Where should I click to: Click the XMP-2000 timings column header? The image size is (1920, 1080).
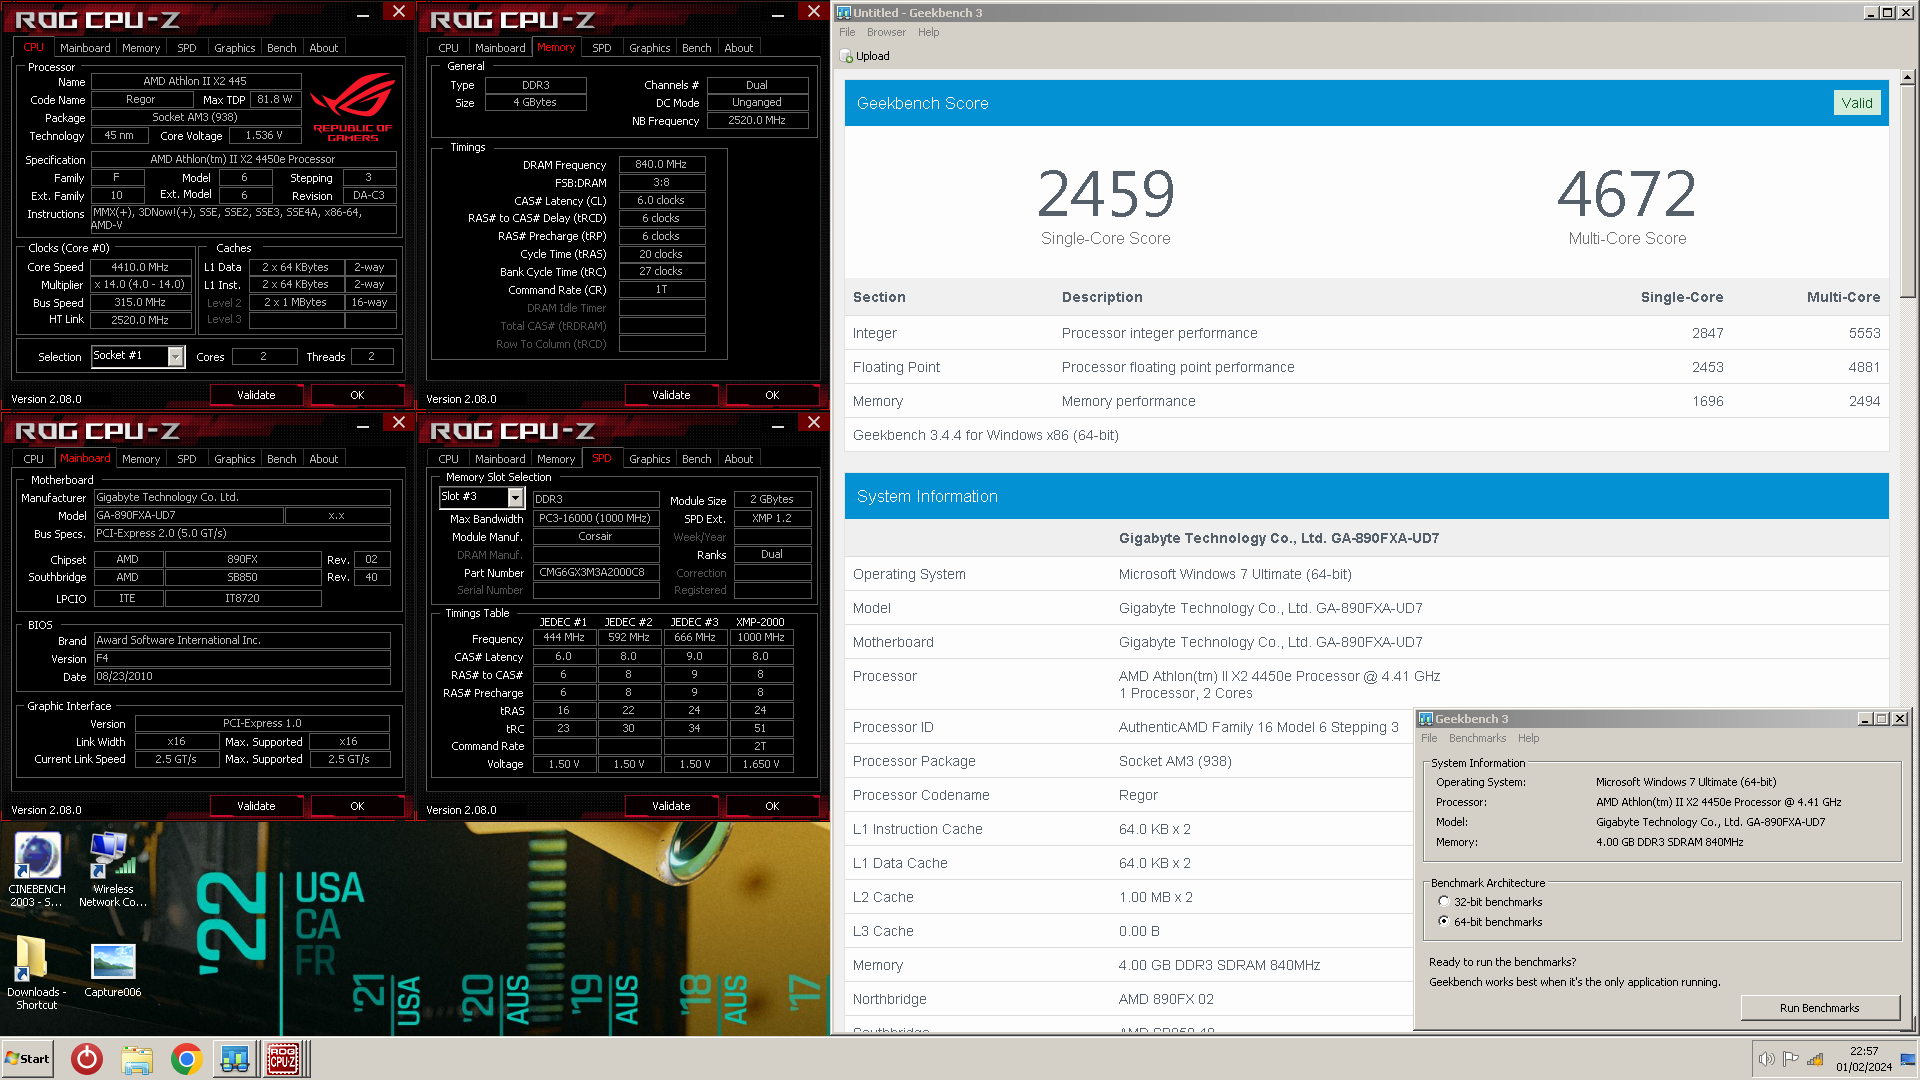tap(760, 621)
